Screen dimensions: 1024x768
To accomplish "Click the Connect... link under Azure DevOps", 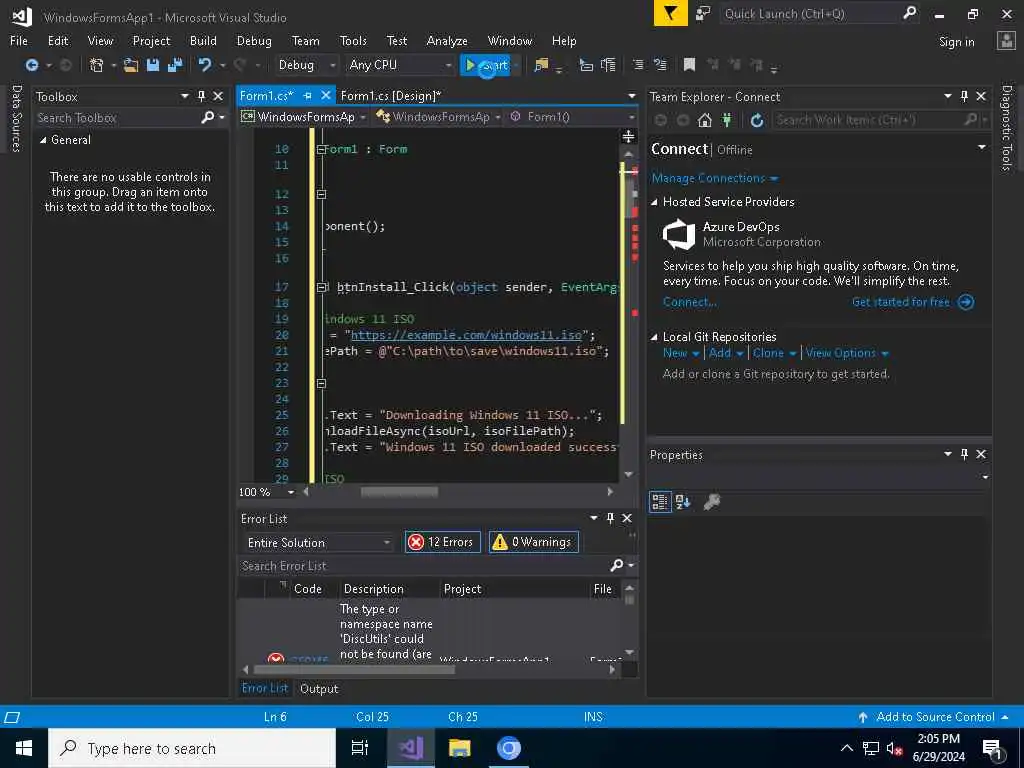I will point(690,302).
